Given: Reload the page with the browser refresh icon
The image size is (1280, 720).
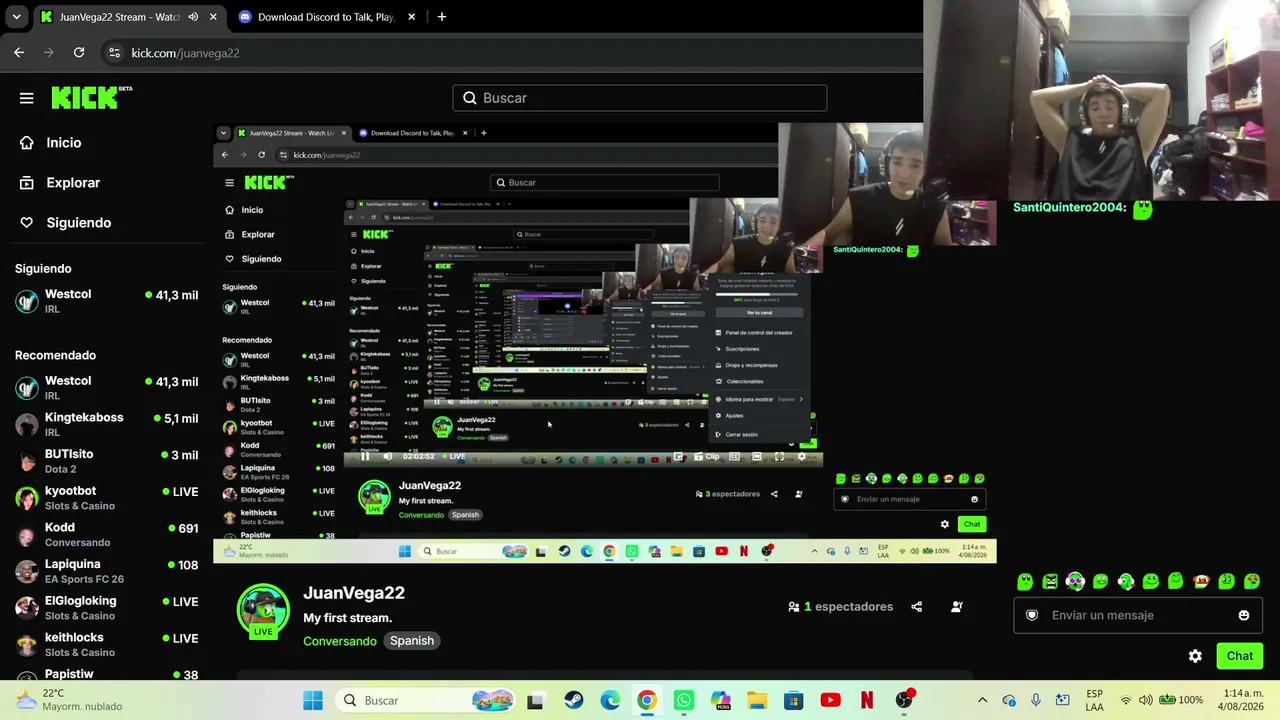Looking at the screenshot, I should [79, 53].
